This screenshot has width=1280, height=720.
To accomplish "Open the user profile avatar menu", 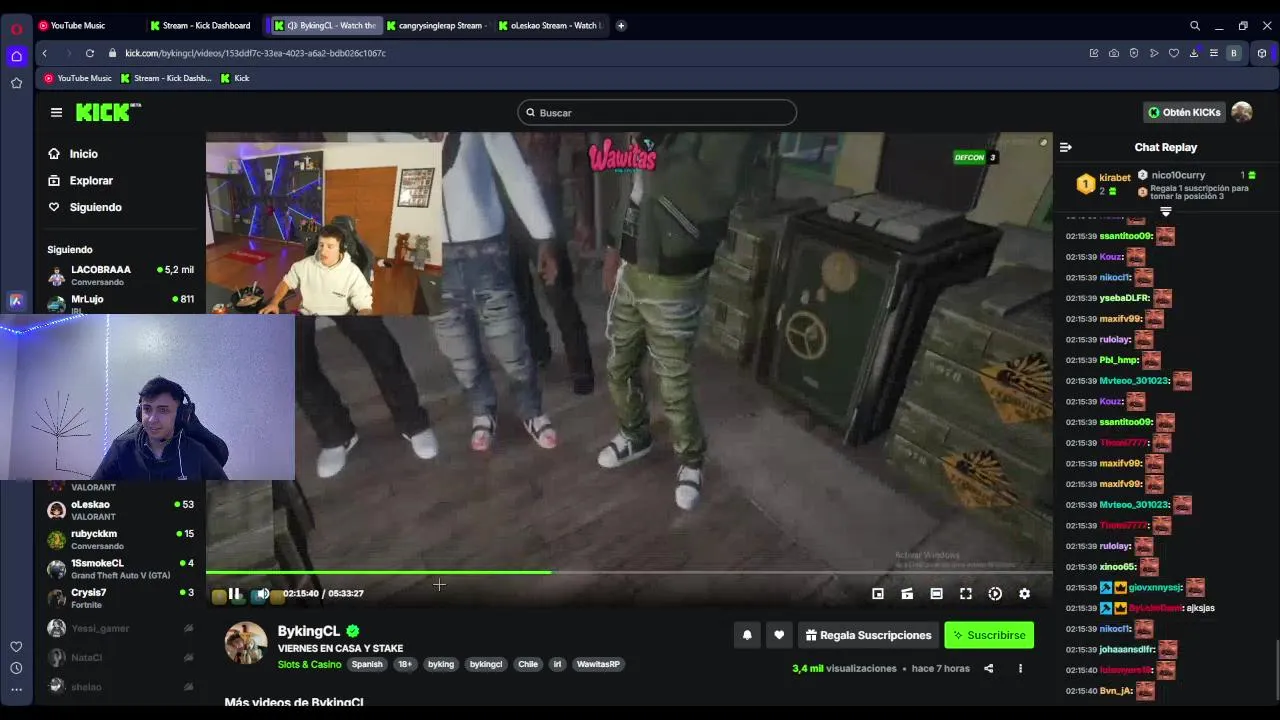I will click(x=1242, y=112).
